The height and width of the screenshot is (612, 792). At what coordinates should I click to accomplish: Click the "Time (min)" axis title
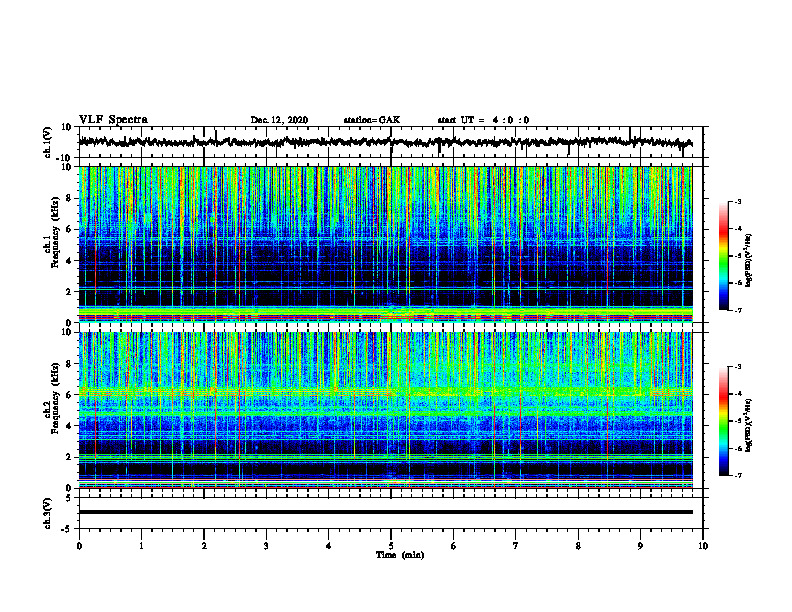click(400, 555)
